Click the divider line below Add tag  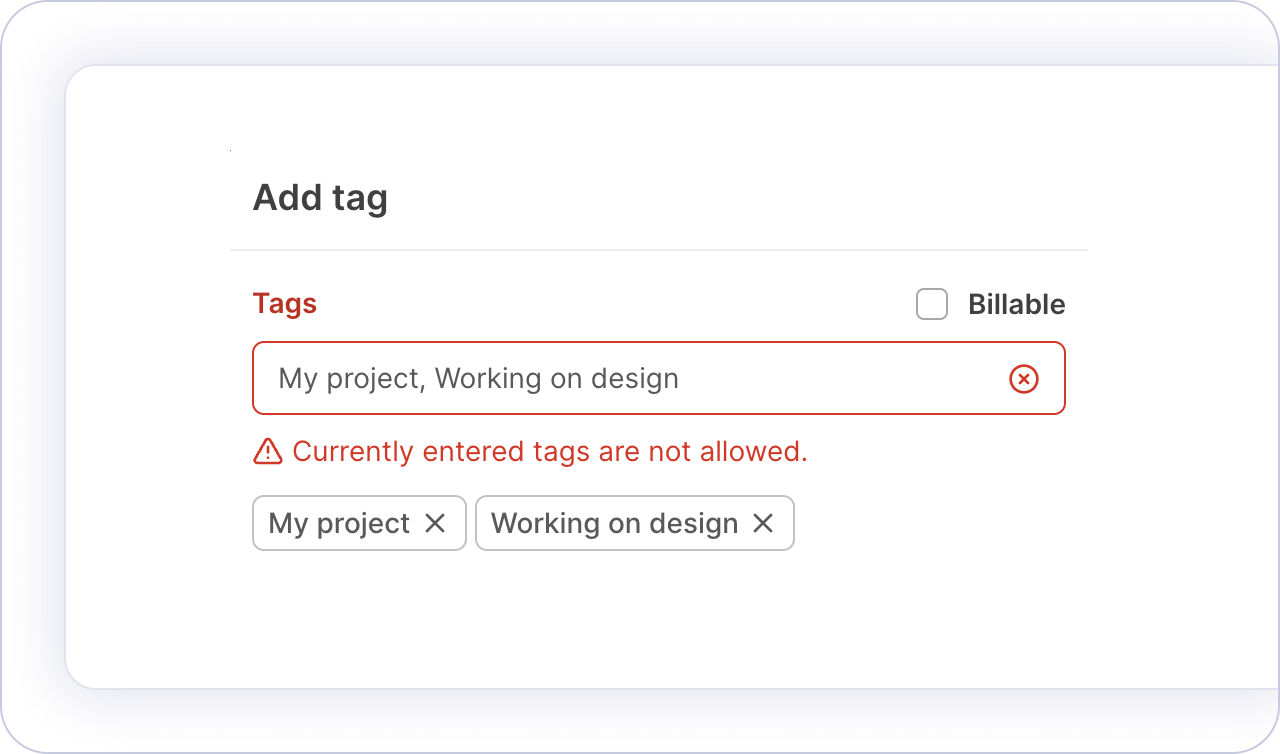(x=658, y=249)
